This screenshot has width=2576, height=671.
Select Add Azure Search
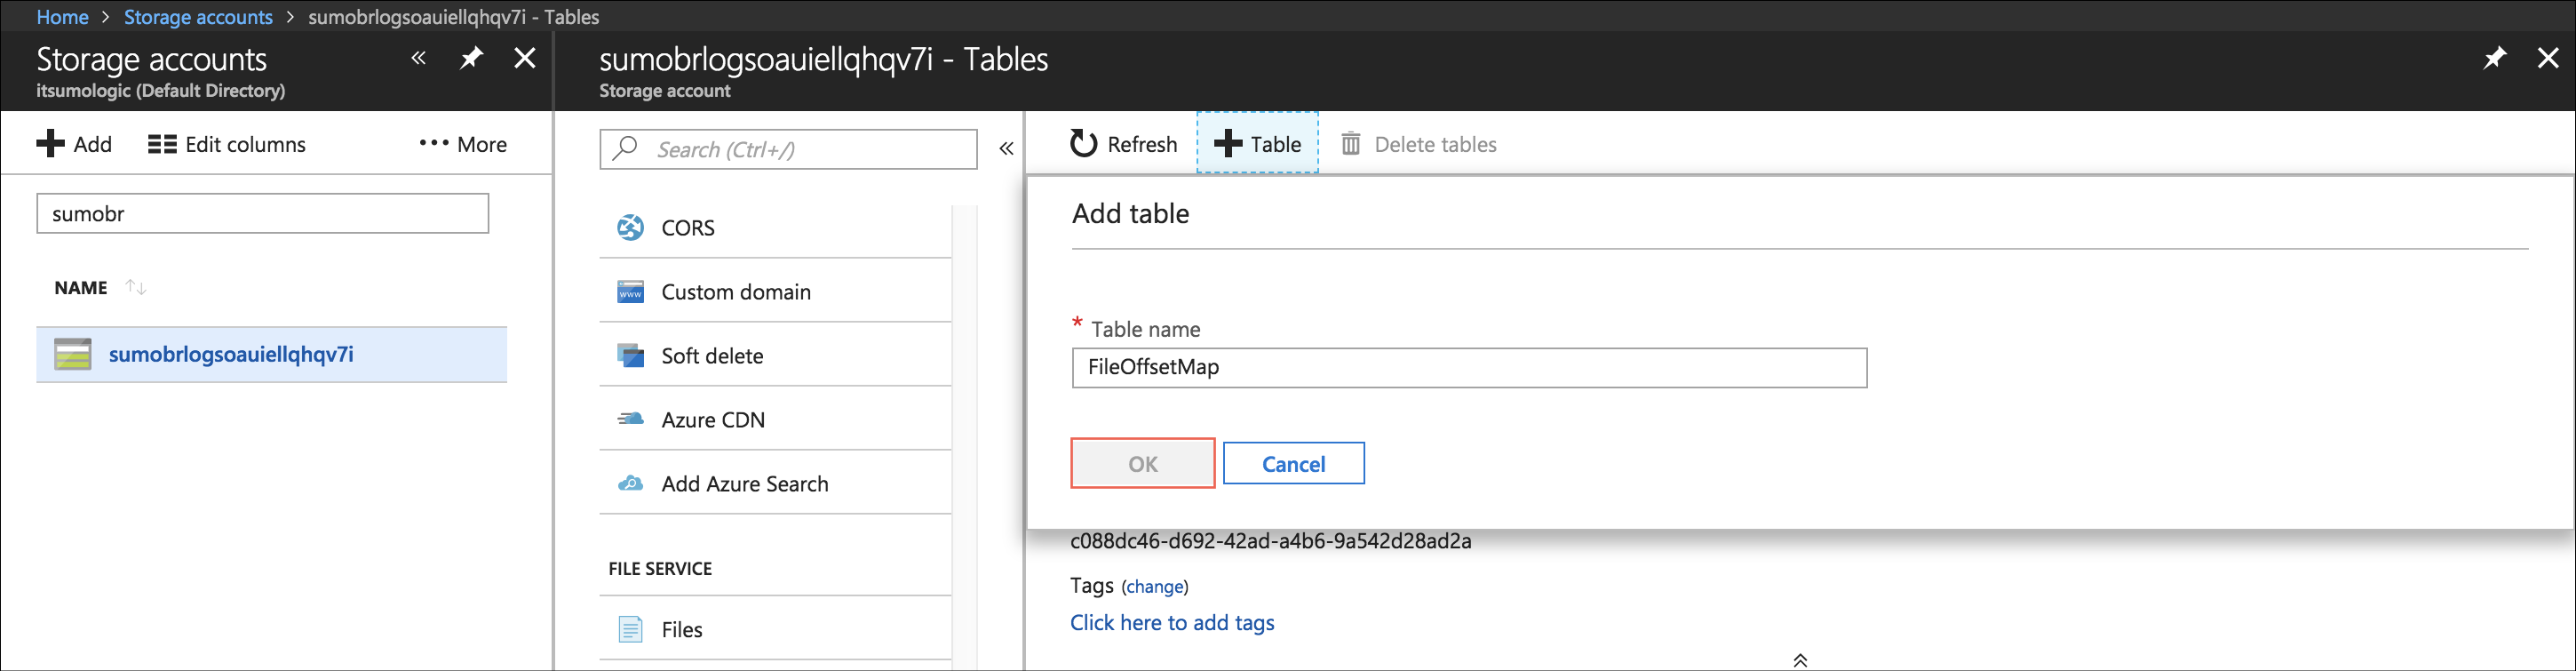coord(744,484)
